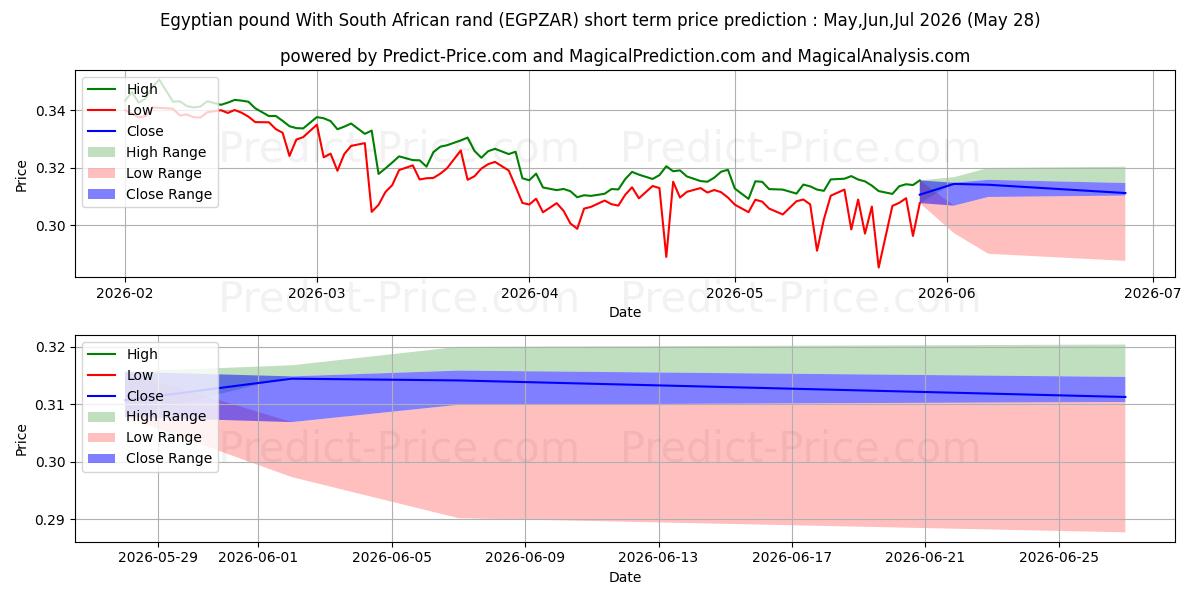Click Low Range legend patch in bottom chart
Viewport: 1200px width, 600px height.
pos(103,437)
